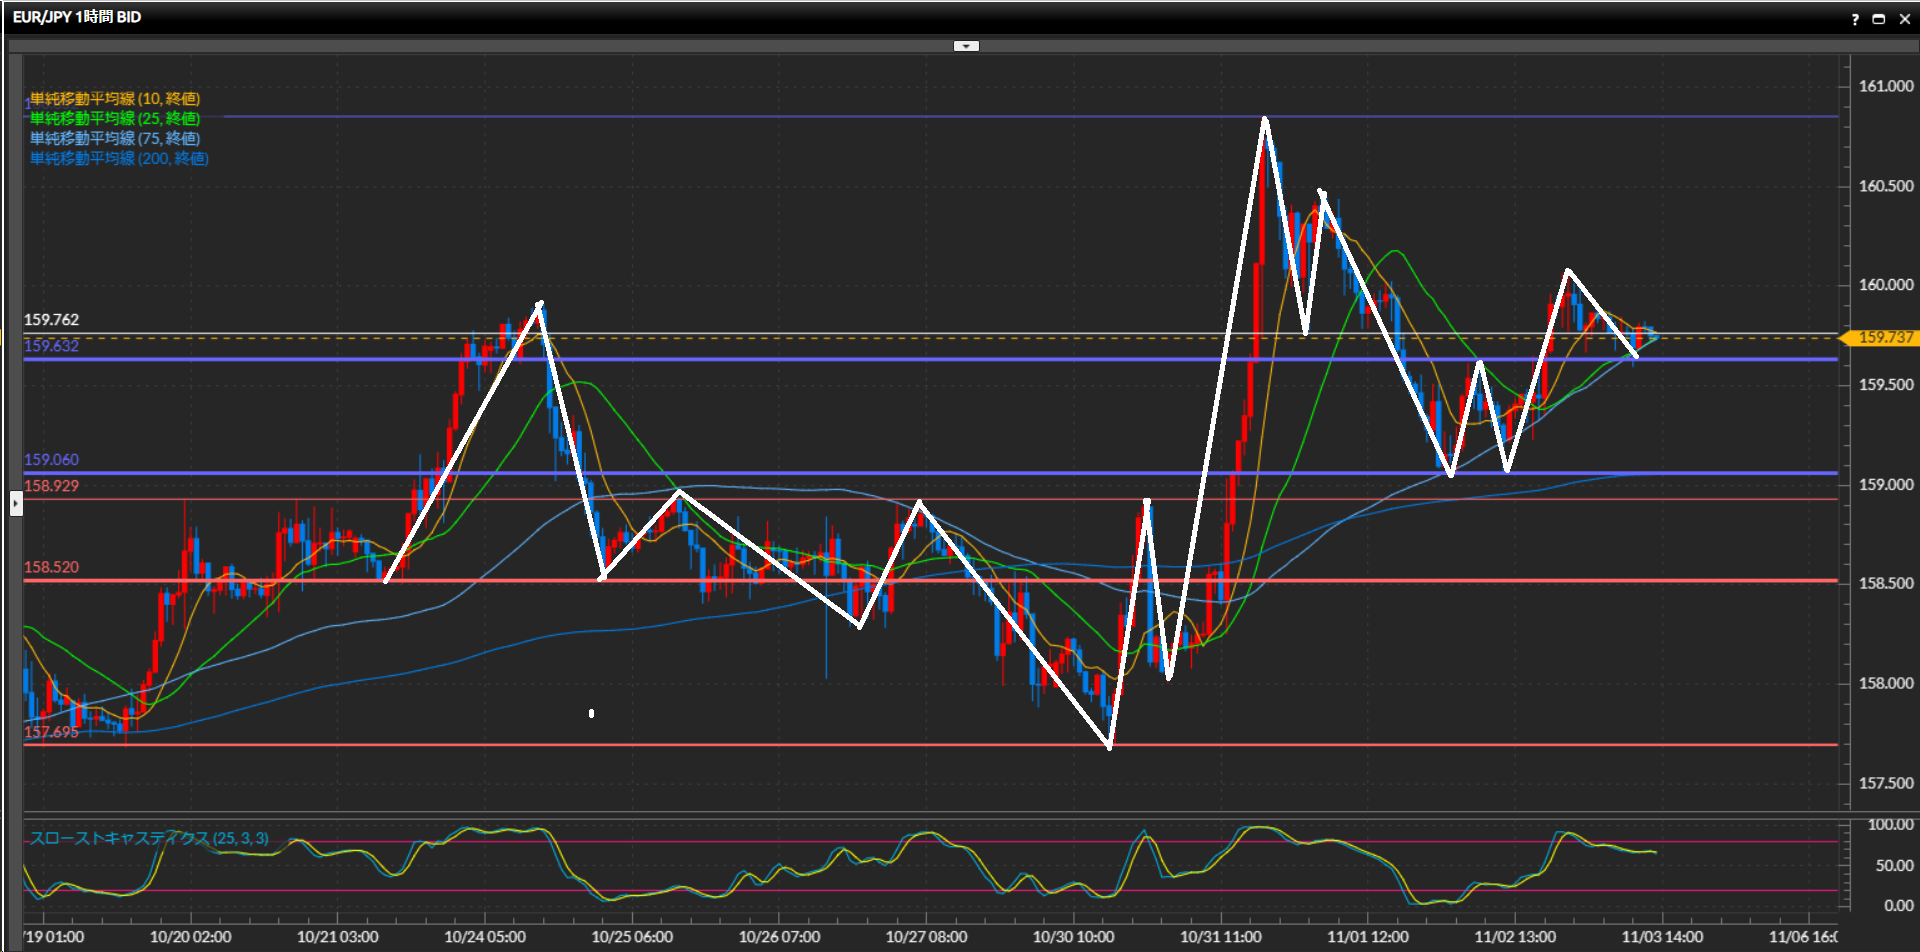This screenshot has height=952, width=1920.
Task: Click the 160.500 price axis label
Action: (1885, 186)
